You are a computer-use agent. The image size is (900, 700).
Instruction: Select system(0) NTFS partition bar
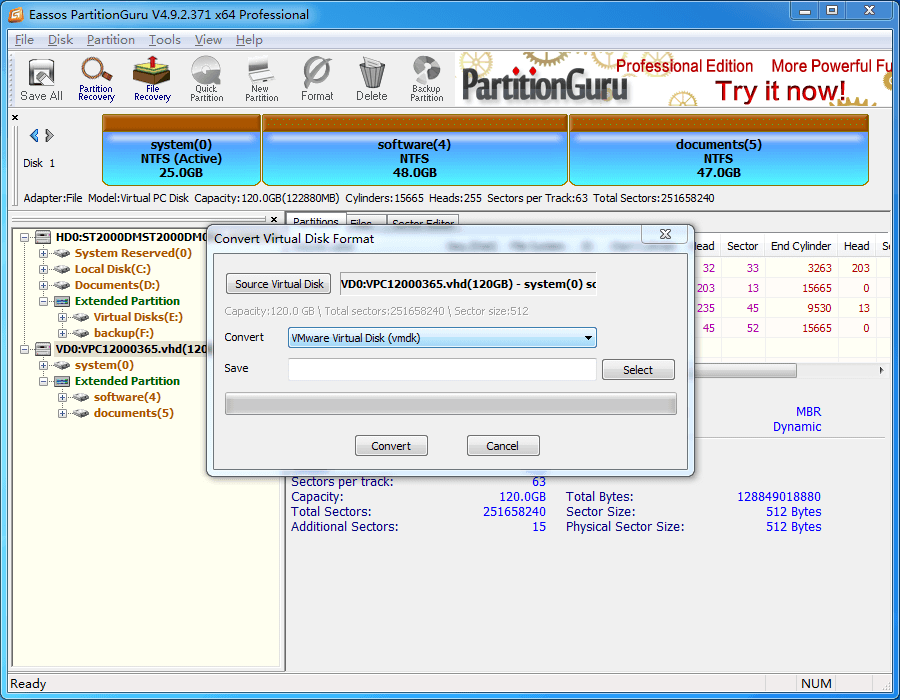point(181,150)
